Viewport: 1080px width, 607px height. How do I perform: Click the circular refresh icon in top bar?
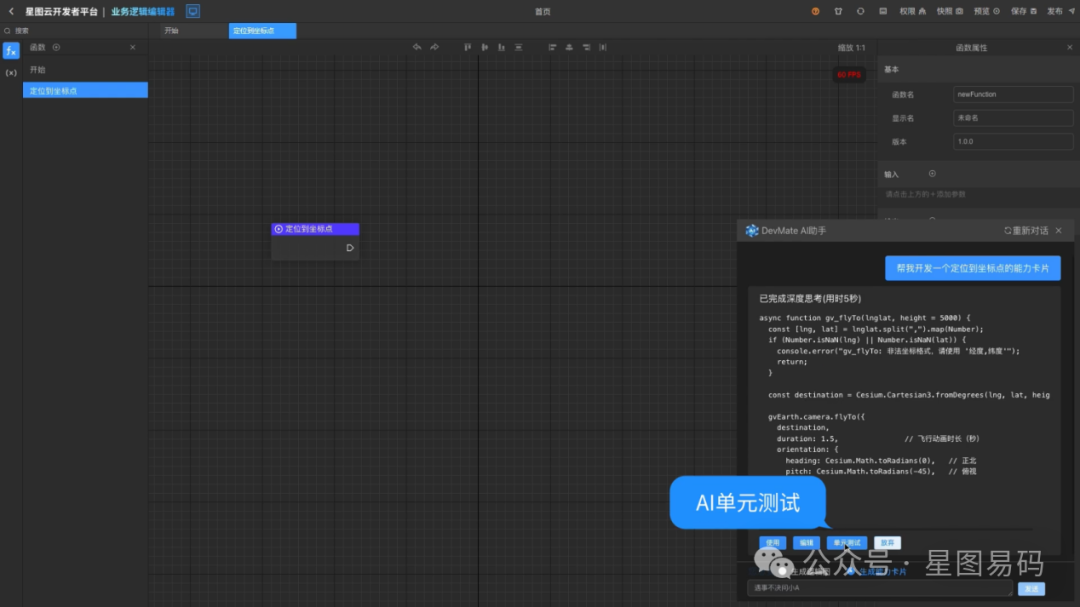(860, 11)
